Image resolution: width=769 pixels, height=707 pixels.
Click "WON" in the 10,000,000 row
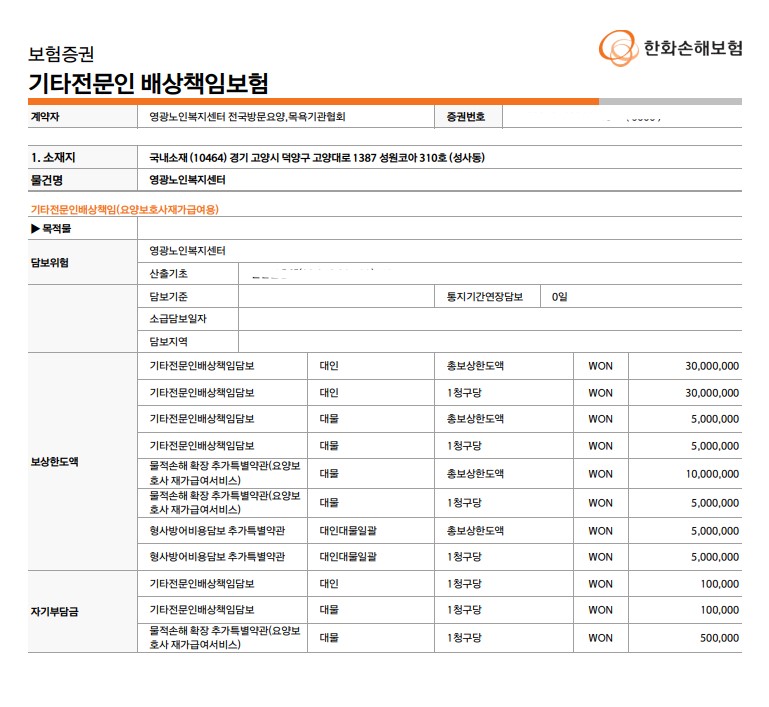point(600,474)
